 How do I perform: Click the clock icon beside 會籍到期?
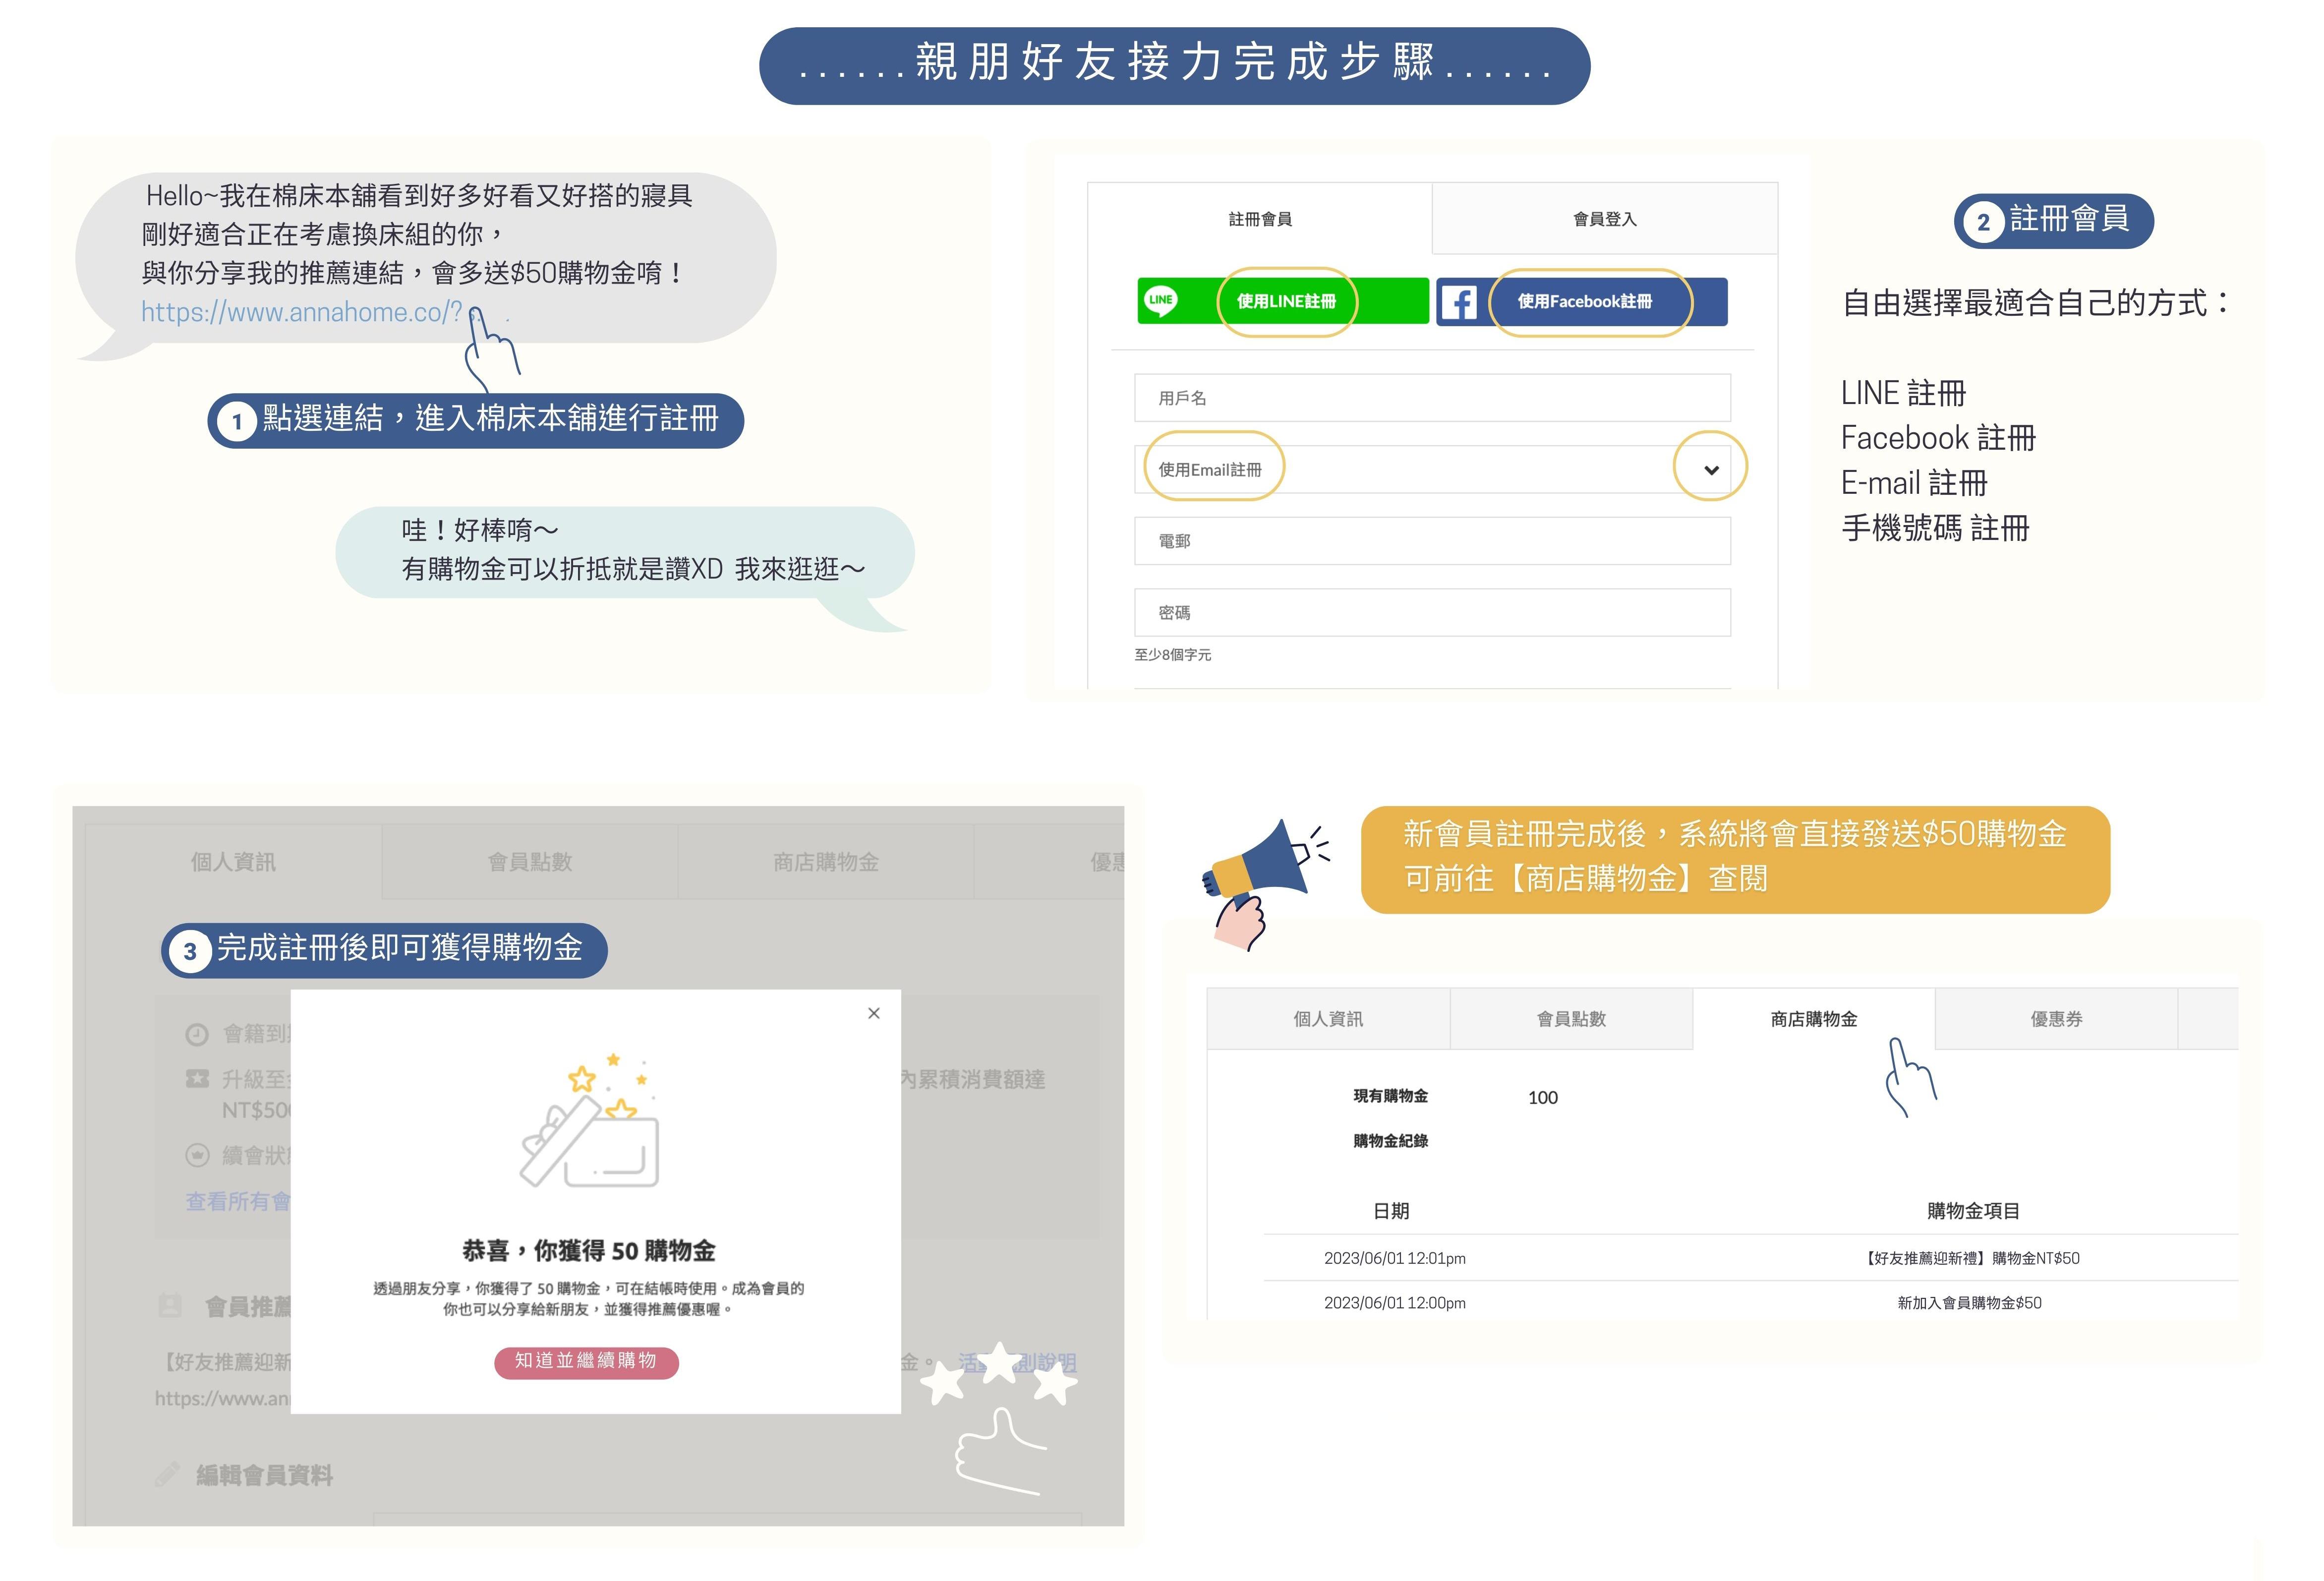click(197, 1034)
